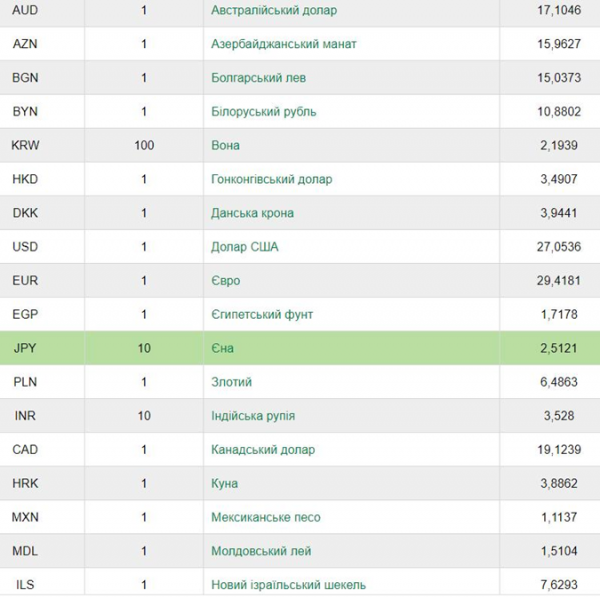Open the Злотий currency link
The image size is (600, 598).
click(232, 382)
